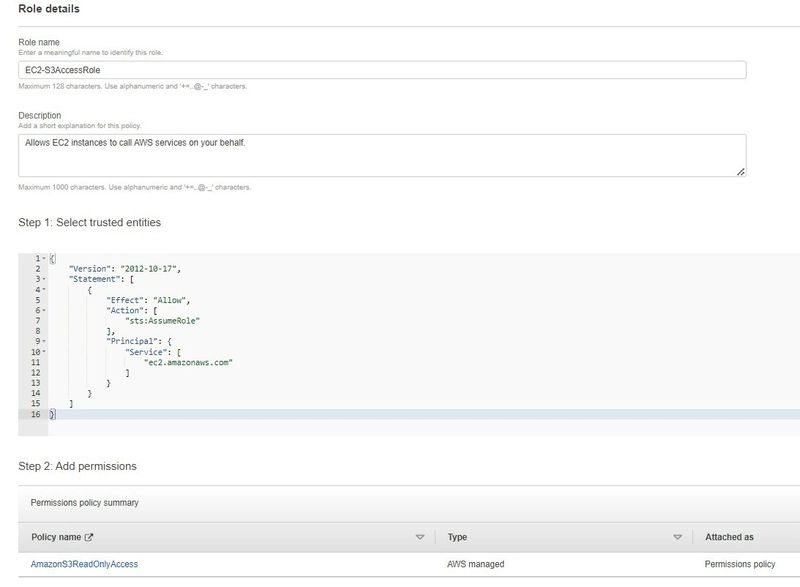800x587 pixels.
Task: Click the Attached as column header
Action: tap(729, 537)
